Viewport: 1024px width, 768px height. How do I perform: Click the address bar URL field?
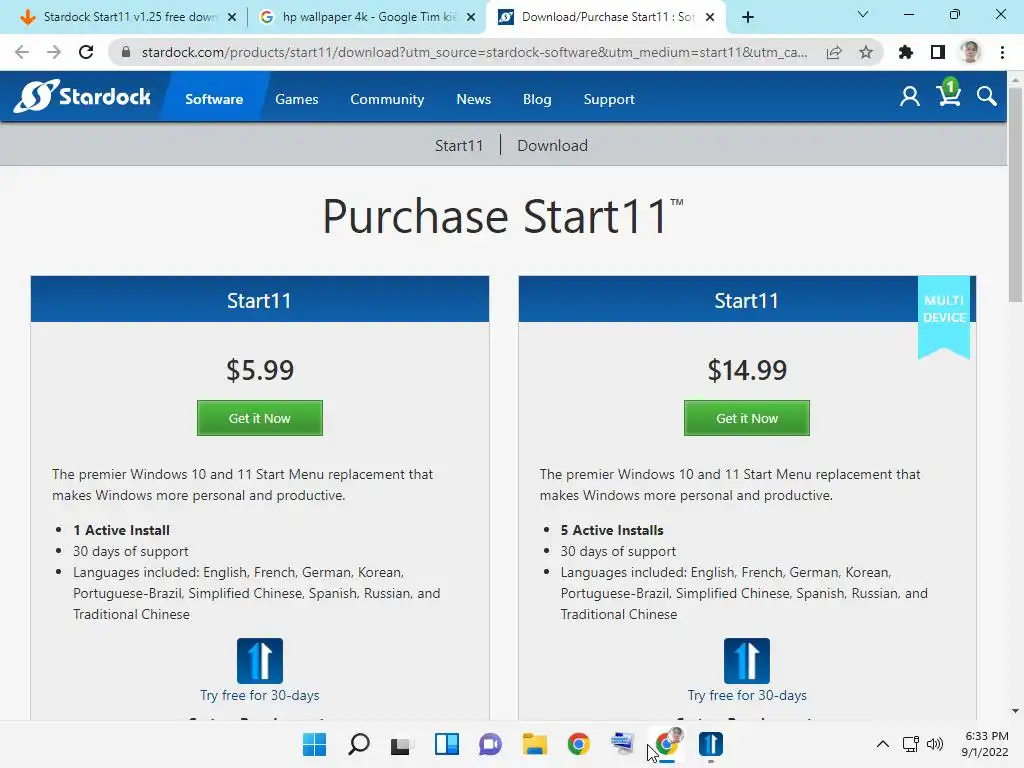[x=474, y=52]
